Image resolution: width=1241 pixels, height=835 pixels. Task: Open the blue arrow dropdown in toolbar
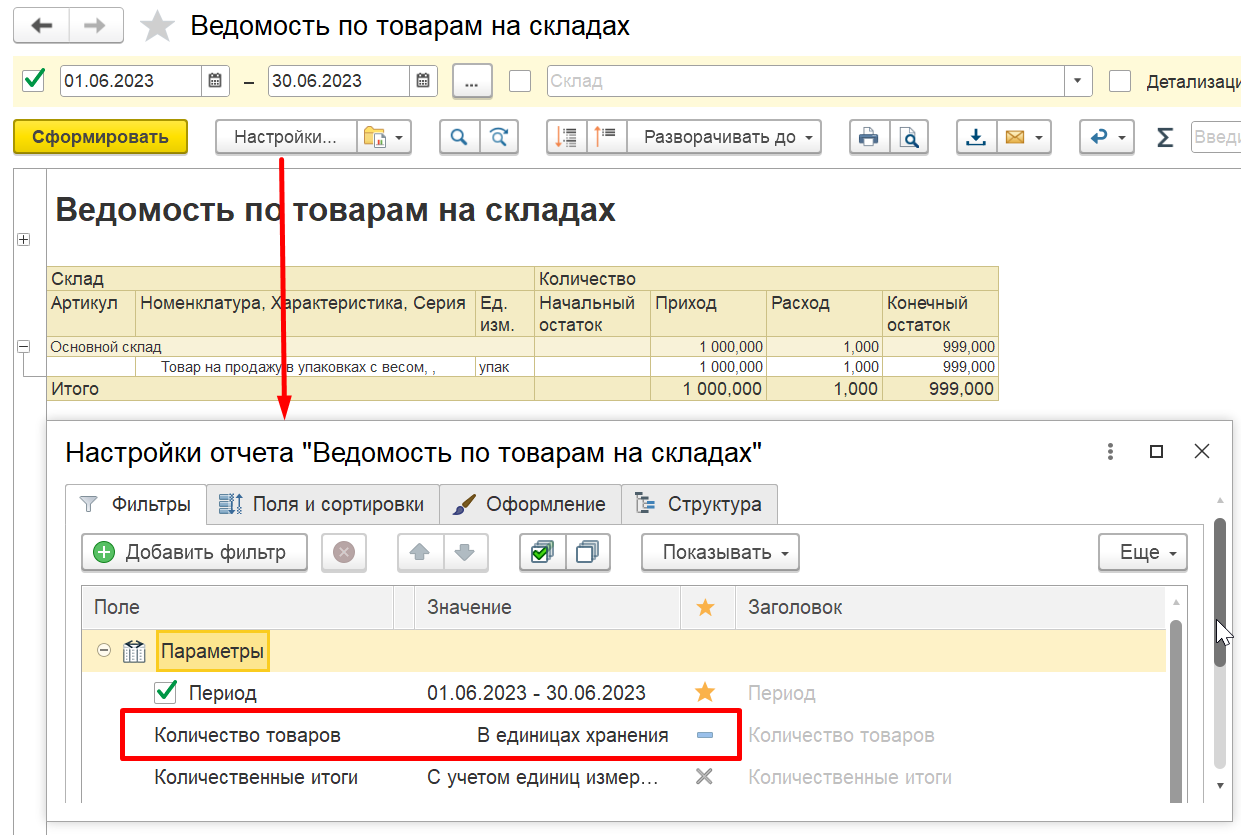(x=1106, y=137)
